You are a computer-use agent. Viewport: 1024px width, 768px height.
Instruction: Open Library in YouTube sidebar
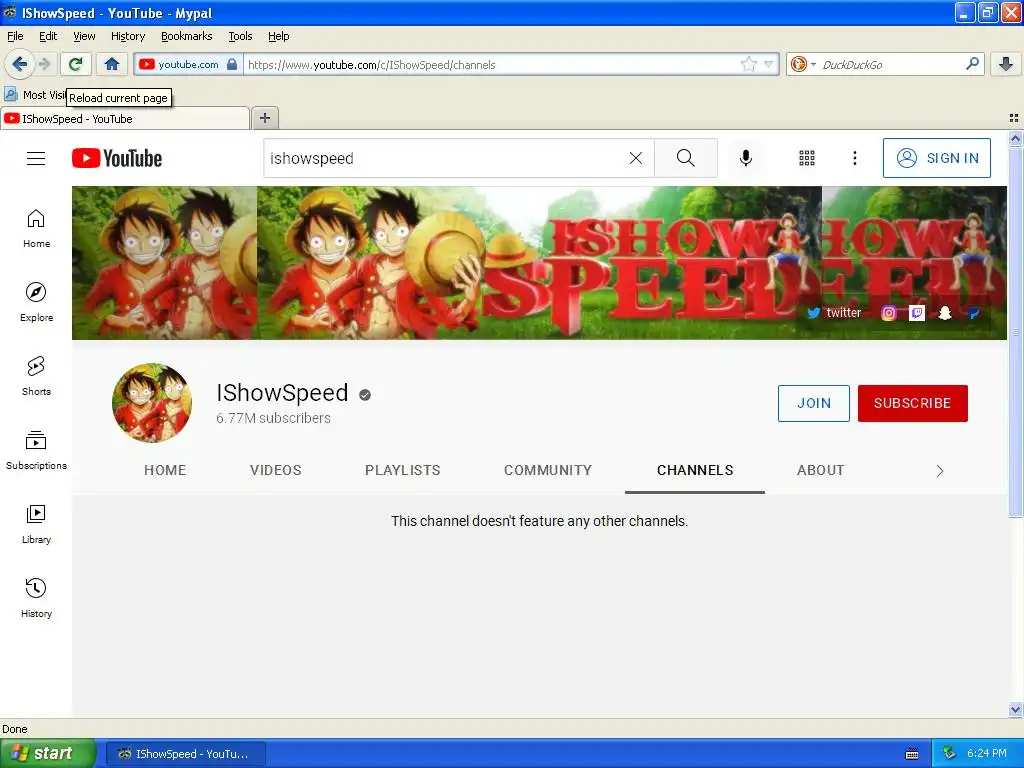pos(36,524)
